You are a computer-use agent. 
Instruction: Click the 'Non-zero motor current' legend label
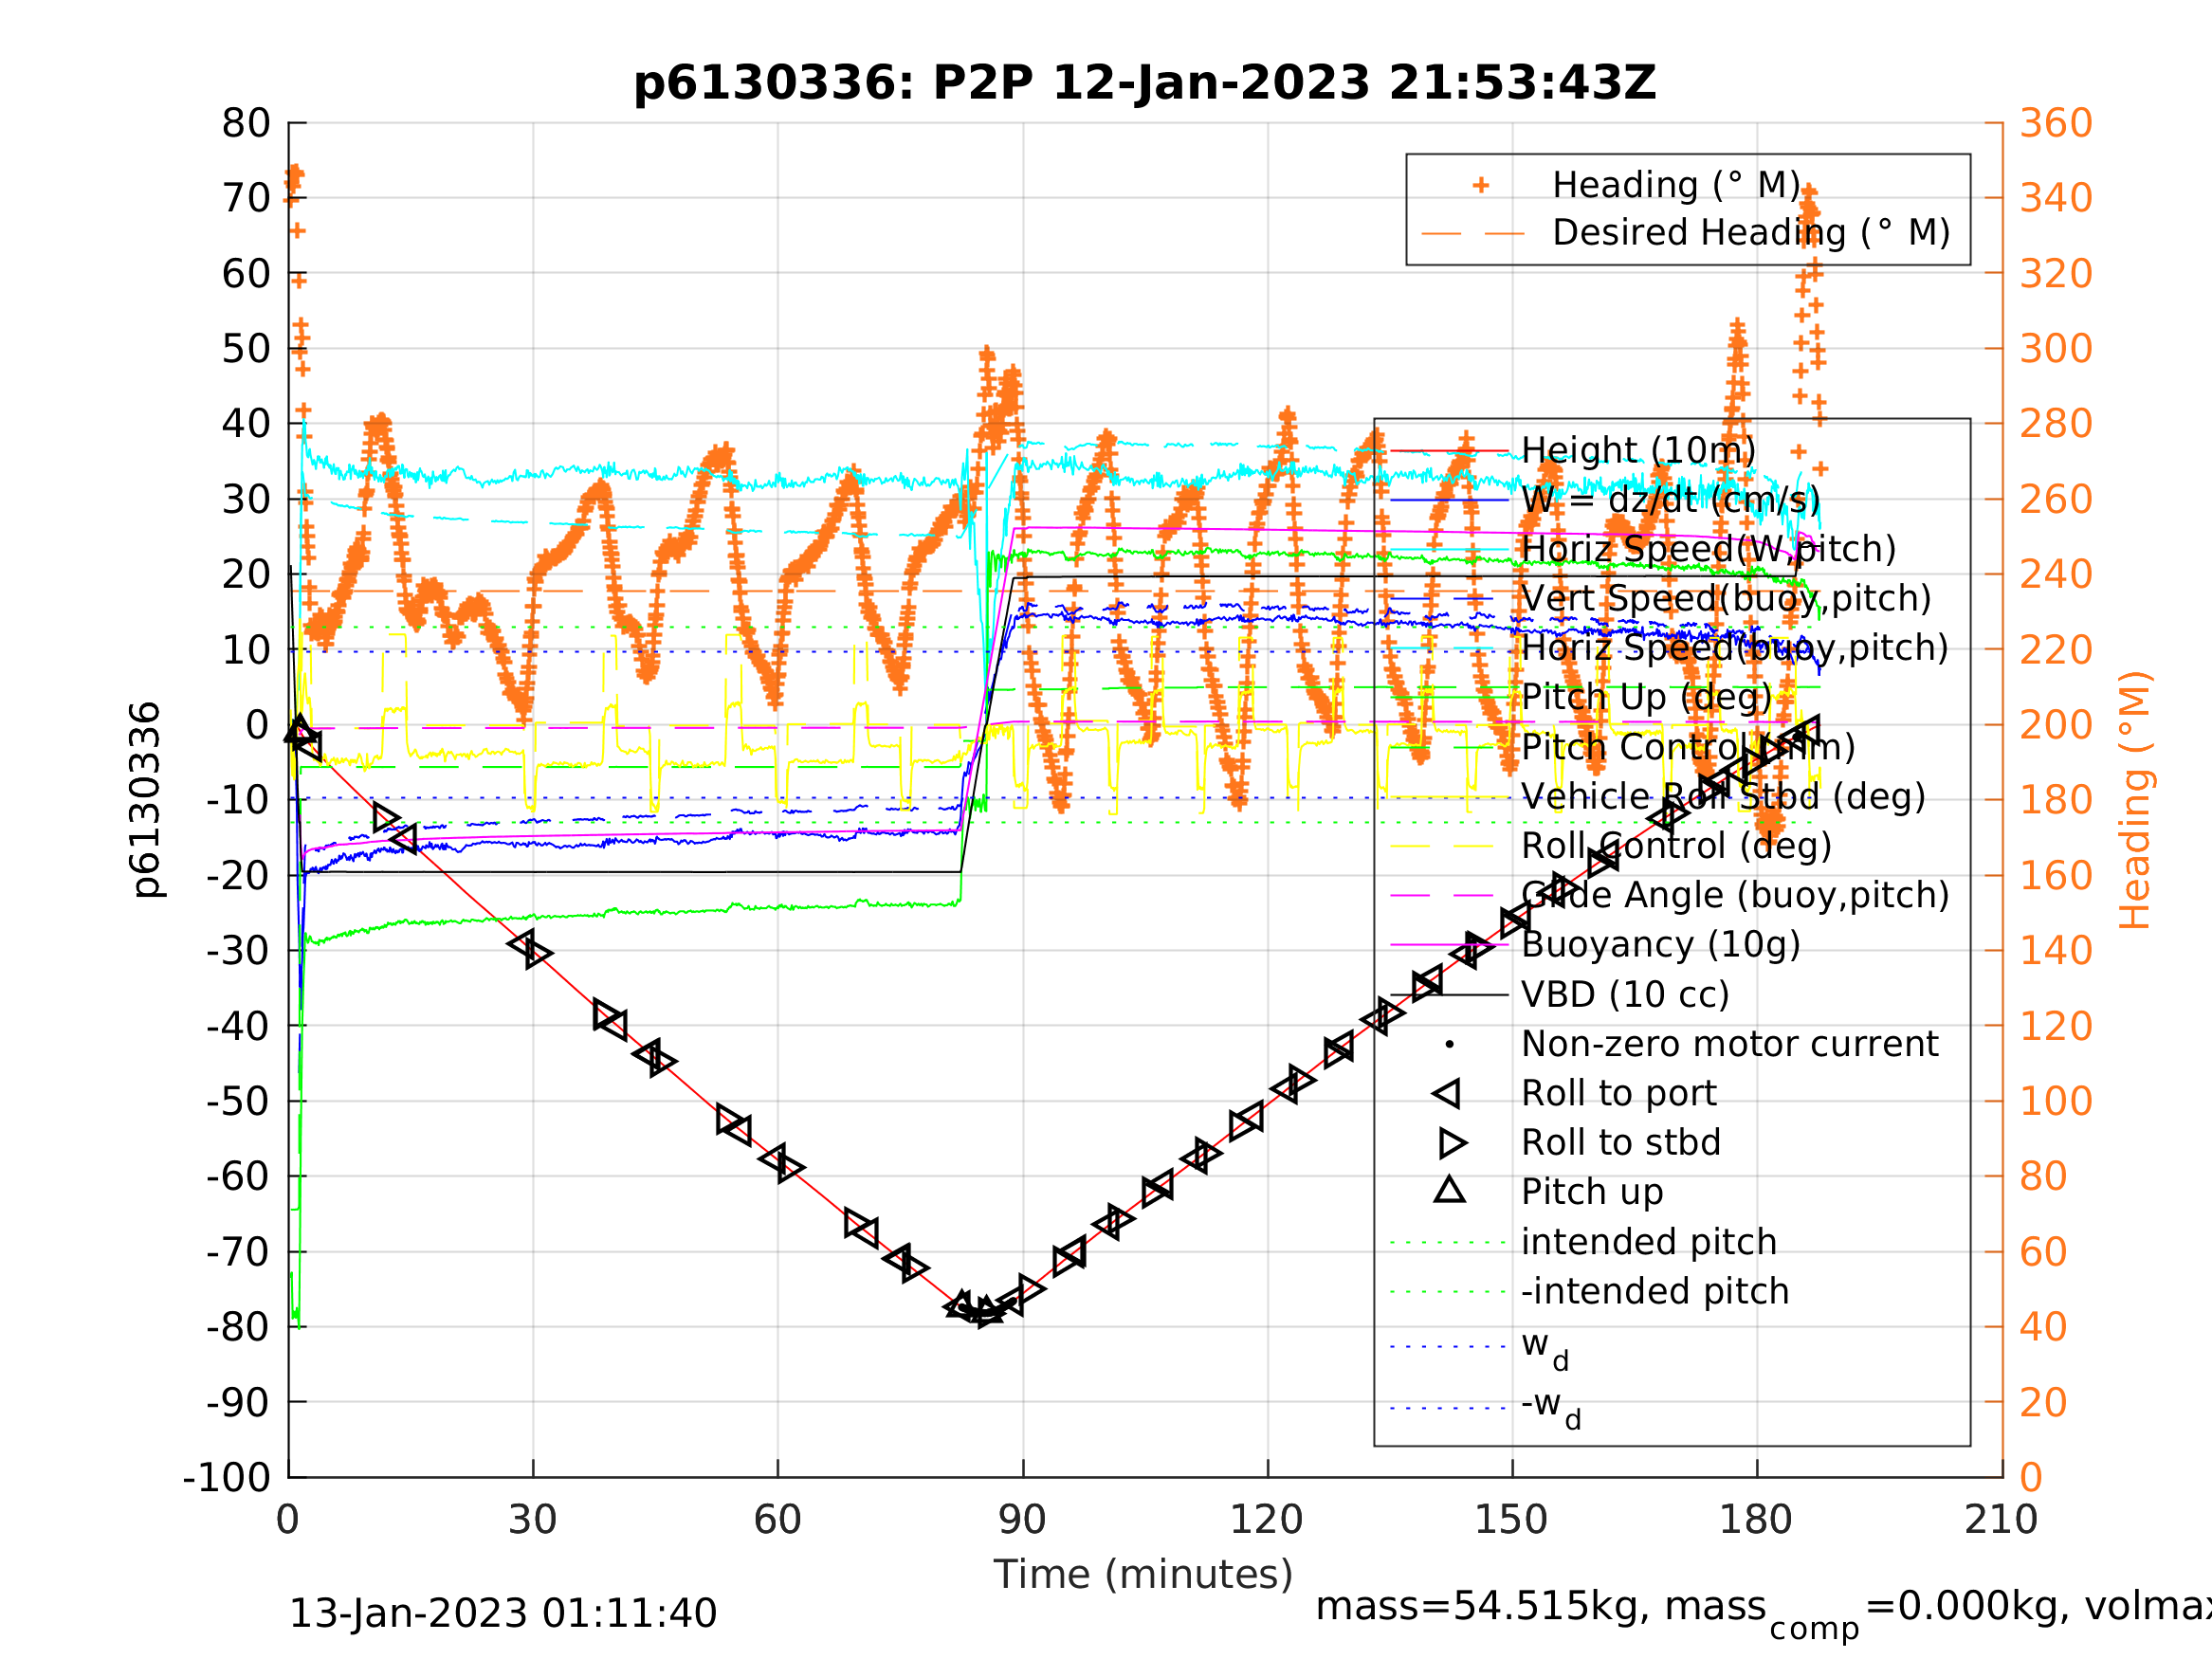(1730, 1044)
